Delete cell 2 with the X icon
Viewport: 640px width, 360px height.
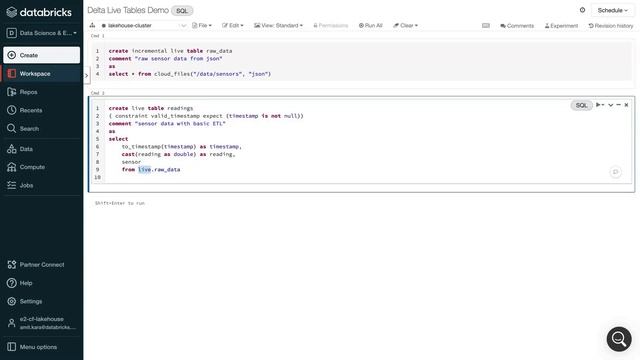click(626, 105)
